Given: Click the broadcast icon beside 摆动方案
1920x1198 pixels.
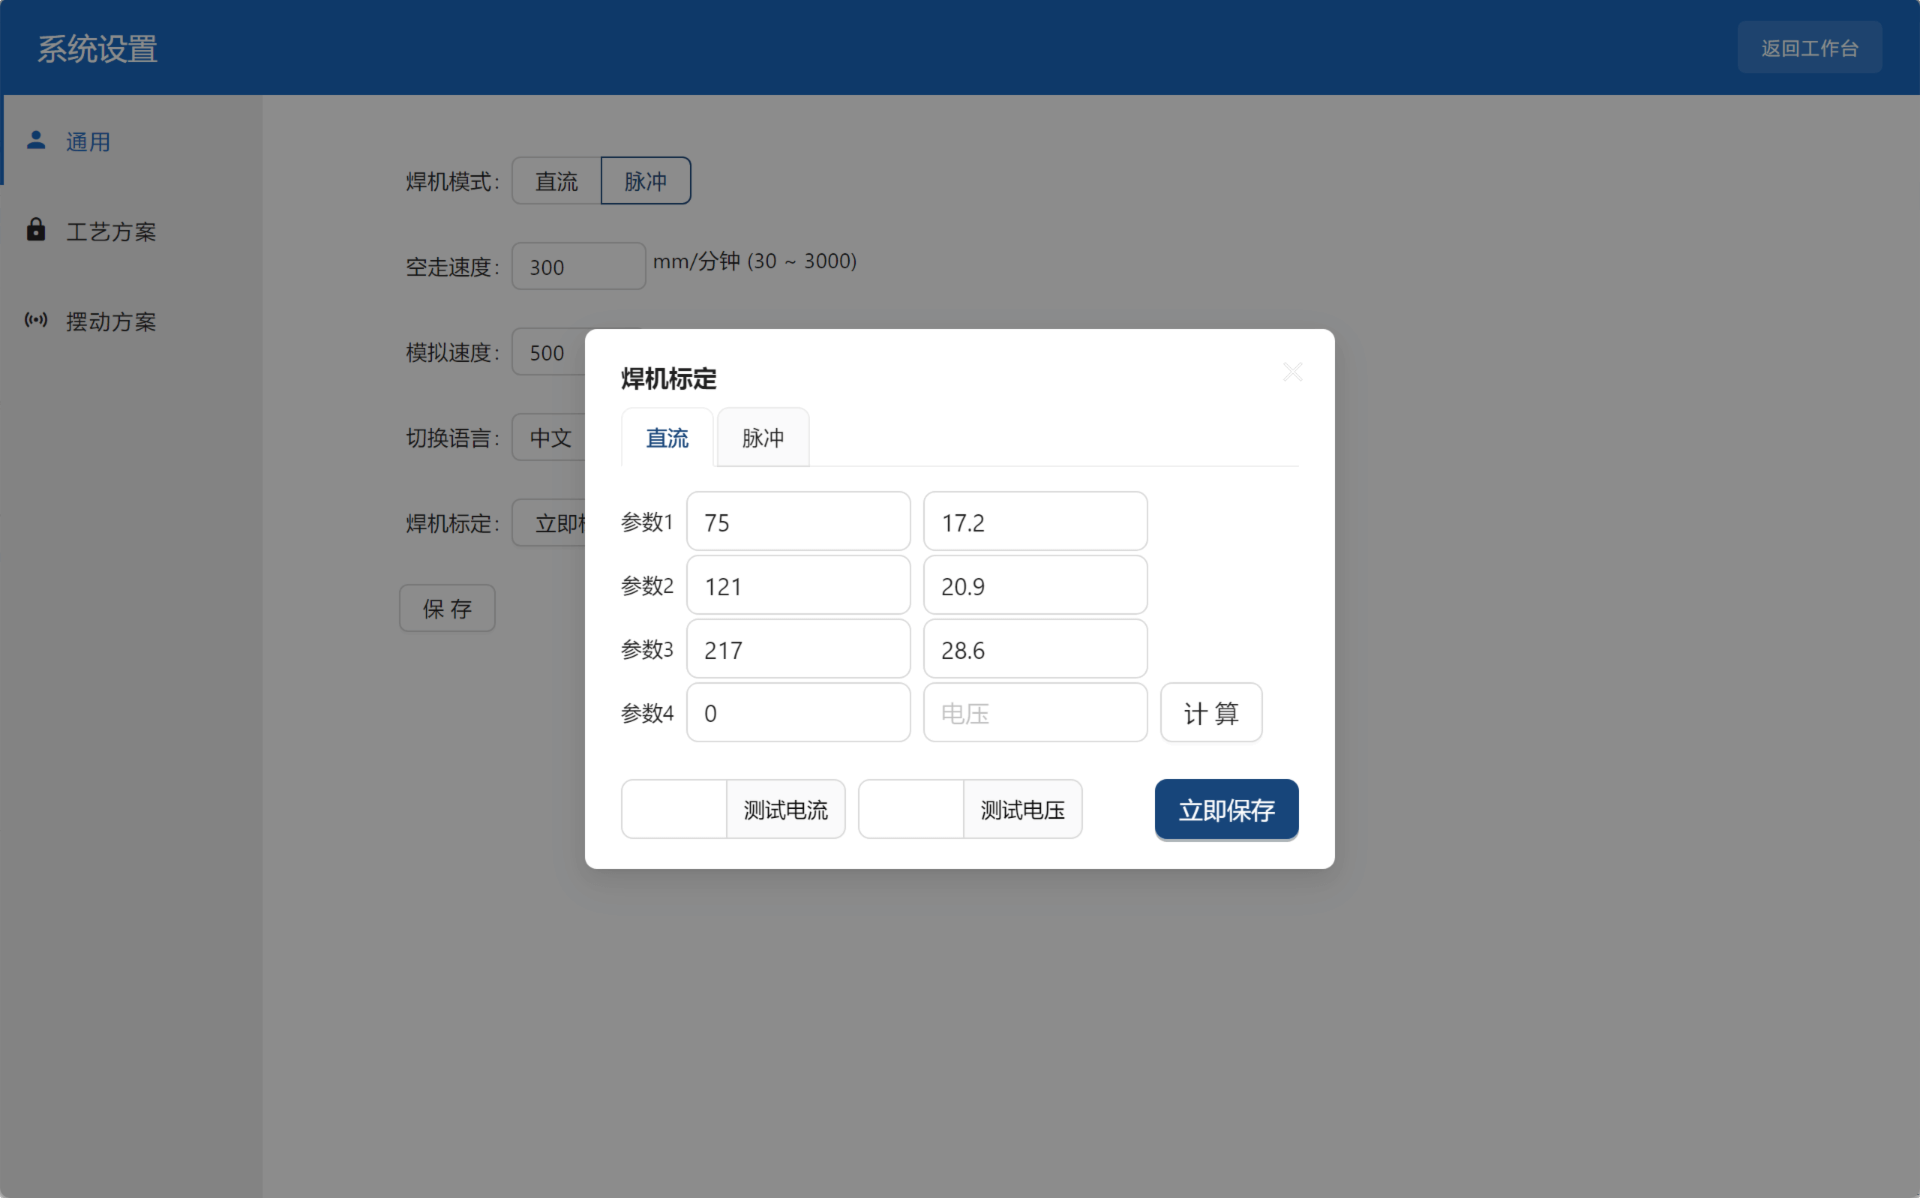Looking at the screenshot, I should pyautogui.click(x=36, y=320).
